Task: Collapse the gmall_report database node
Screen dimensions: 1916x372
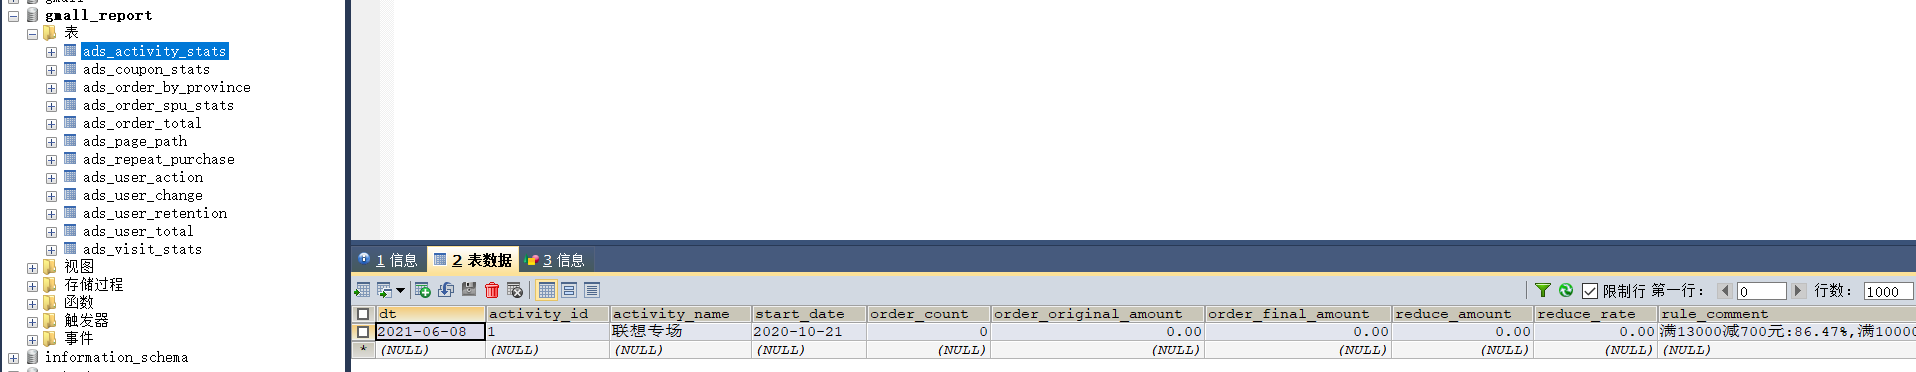Action: [x=13, y=16]
